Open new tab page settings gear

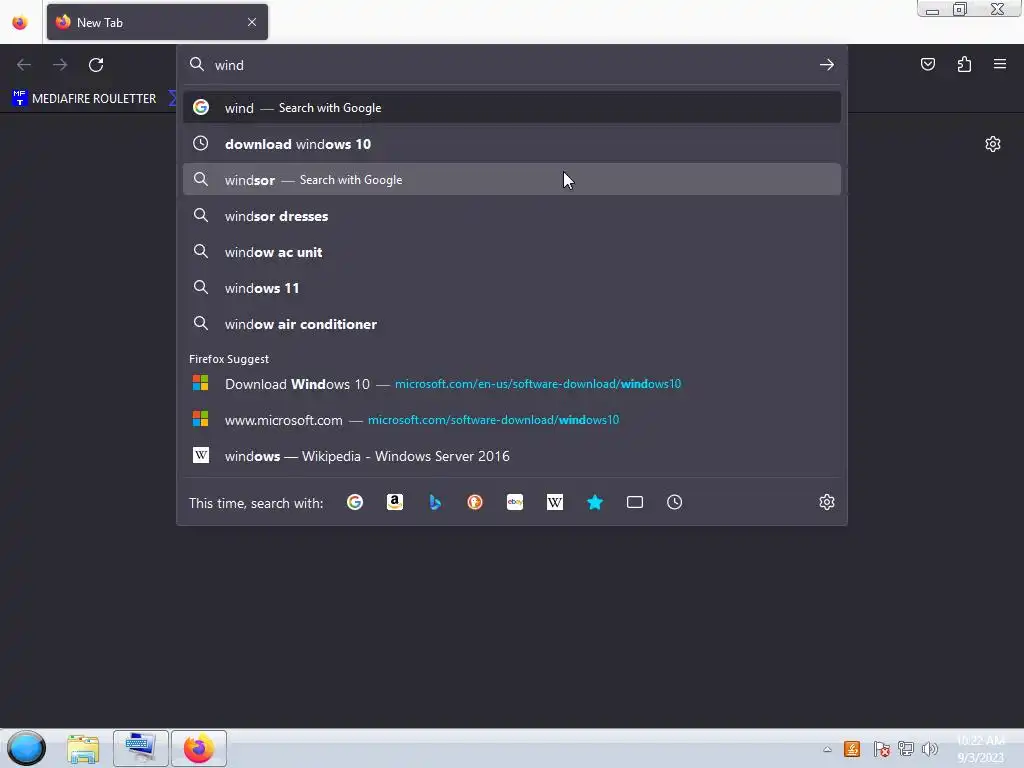tap(993, 144)
